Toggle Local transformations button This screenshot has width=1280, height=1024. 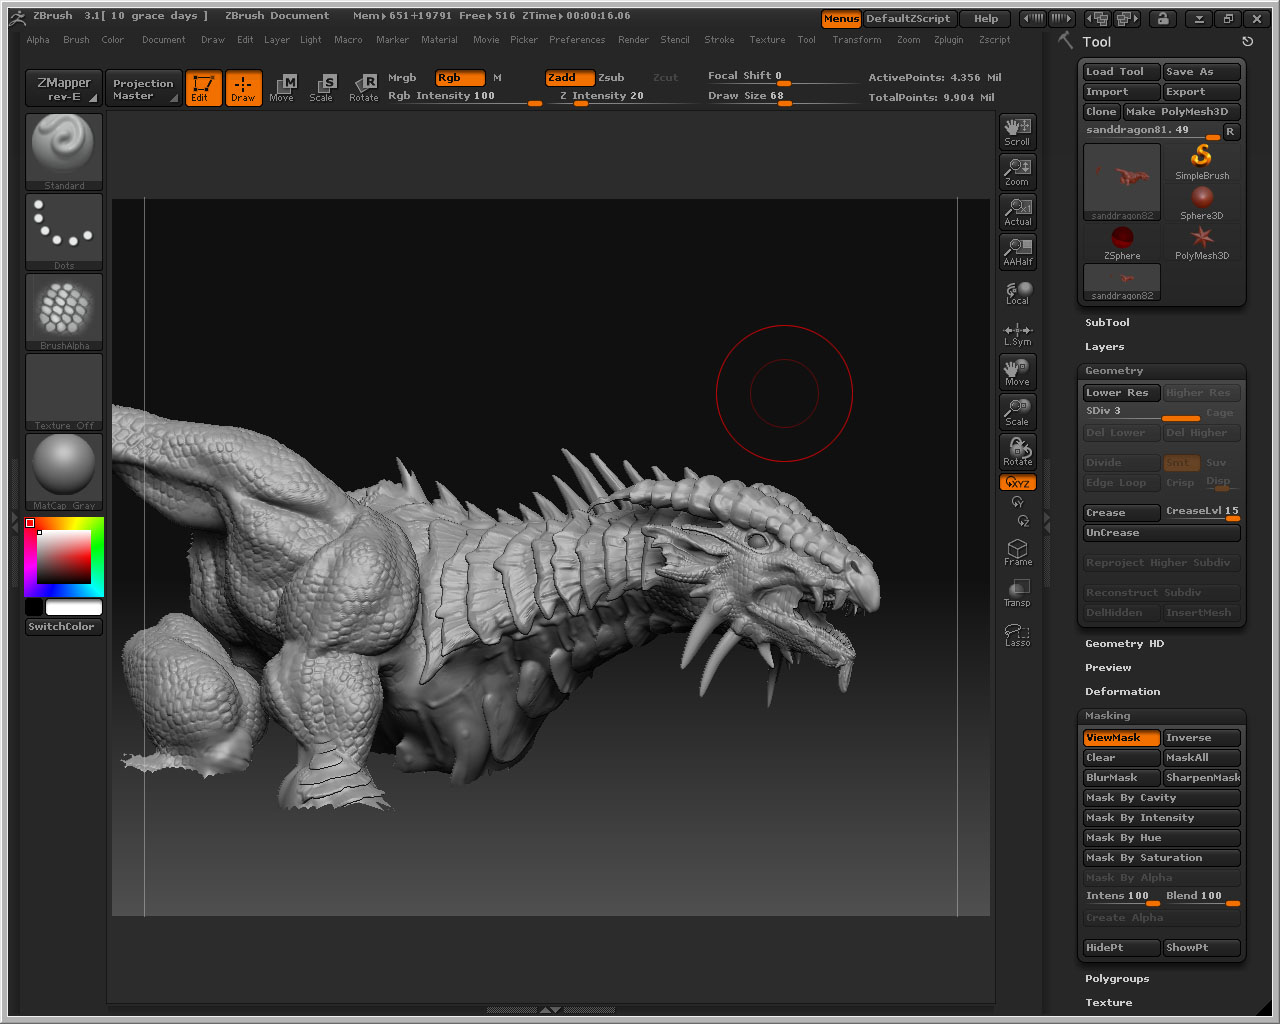coord(1017,292)
